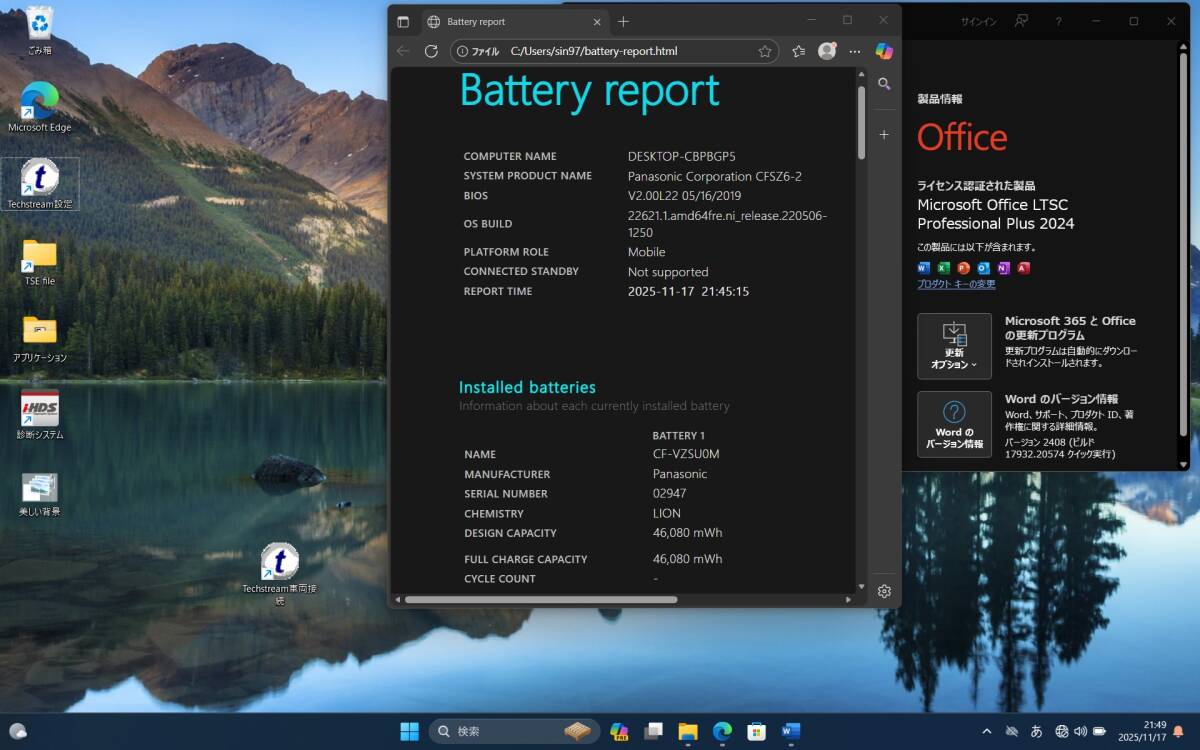This screenshot has height=750, width=1200.
Task: Open a new tab in Edge
Action: tap(623, 21)
